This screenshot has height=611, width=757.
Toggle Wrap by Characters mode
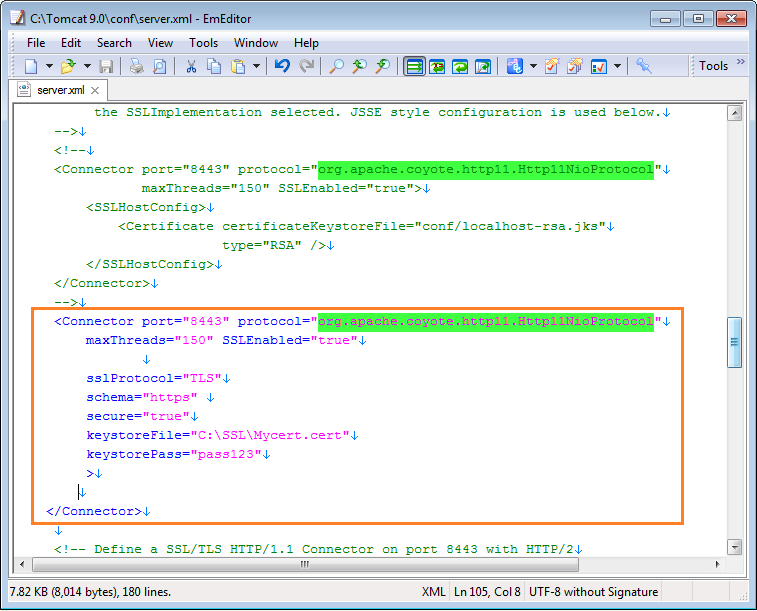[437, 66]
